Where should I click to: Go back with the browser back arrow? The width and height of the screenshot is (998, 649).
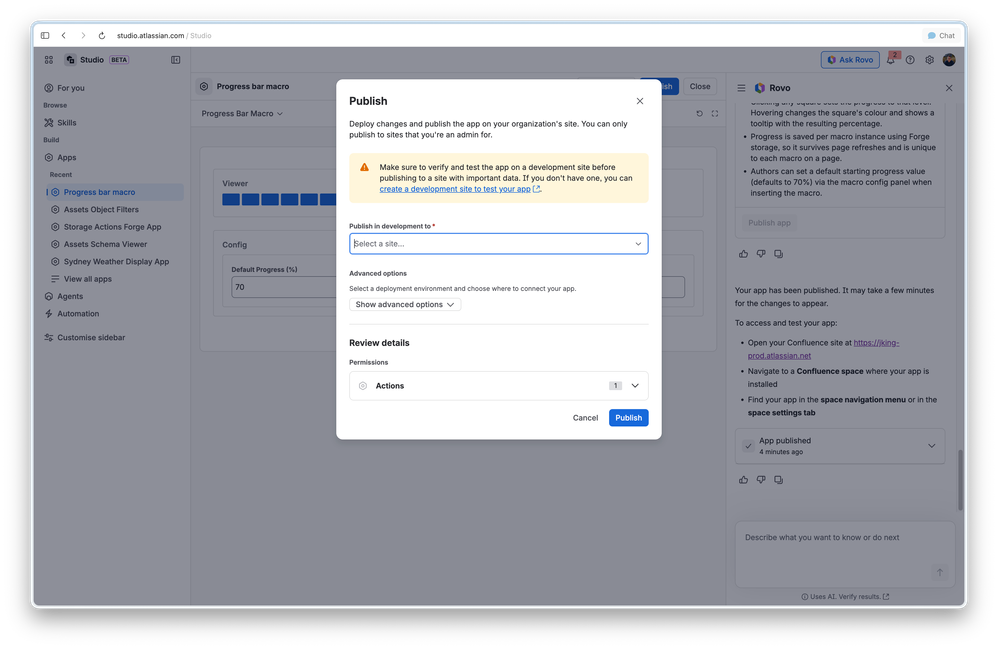tap(64, 36)
